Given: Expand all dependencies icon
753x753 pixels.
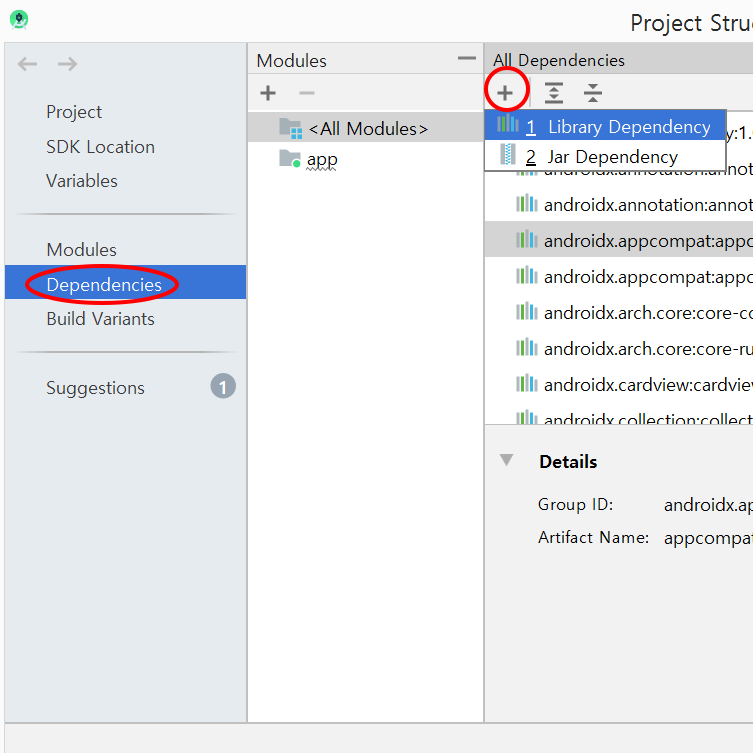Looking at the screenshot, I should click(554, 93).
